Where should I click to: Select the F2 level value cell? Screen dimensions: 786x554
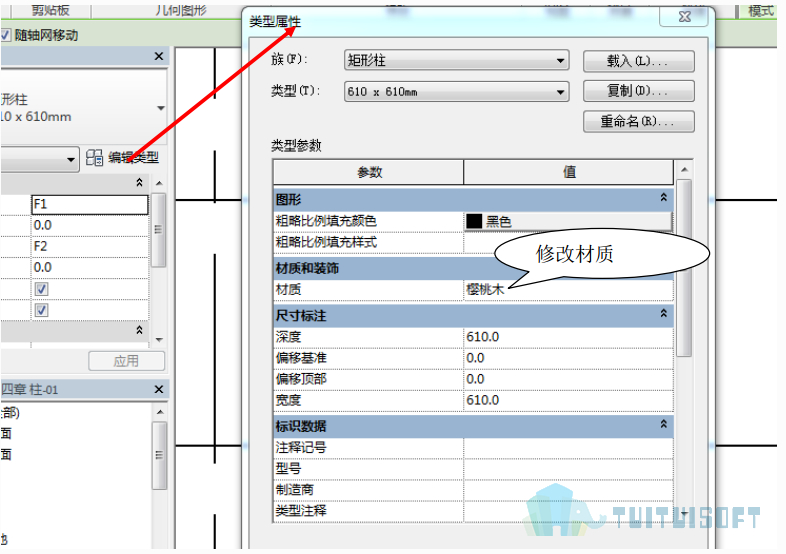[x=90, y=247]
